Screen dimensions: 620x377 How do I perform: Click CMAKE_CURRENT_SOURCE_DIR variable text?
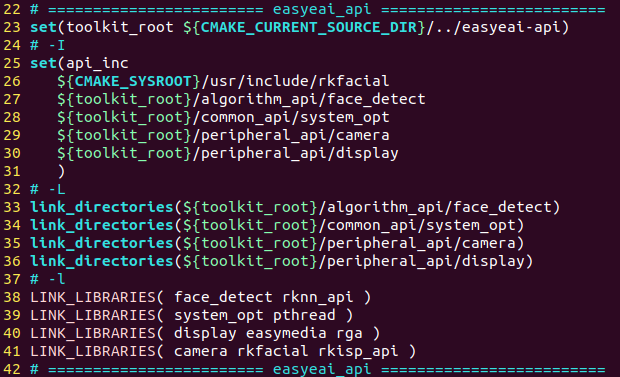coord(308,27)
